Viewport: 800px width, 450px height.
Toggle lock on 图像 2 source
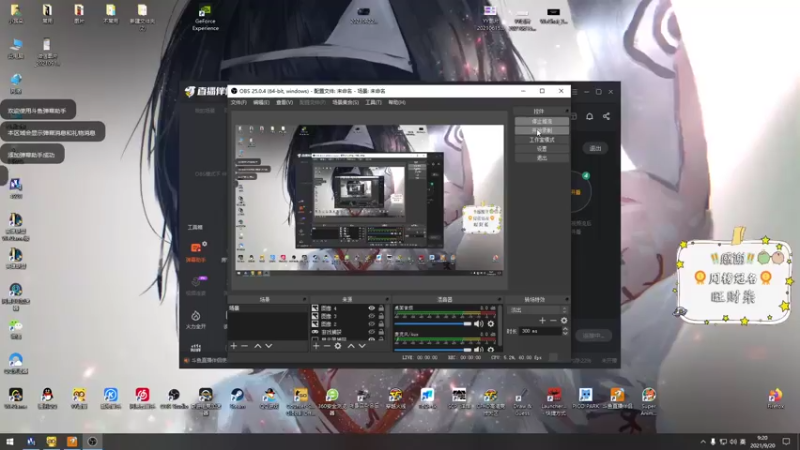click(x=381, y=323)
